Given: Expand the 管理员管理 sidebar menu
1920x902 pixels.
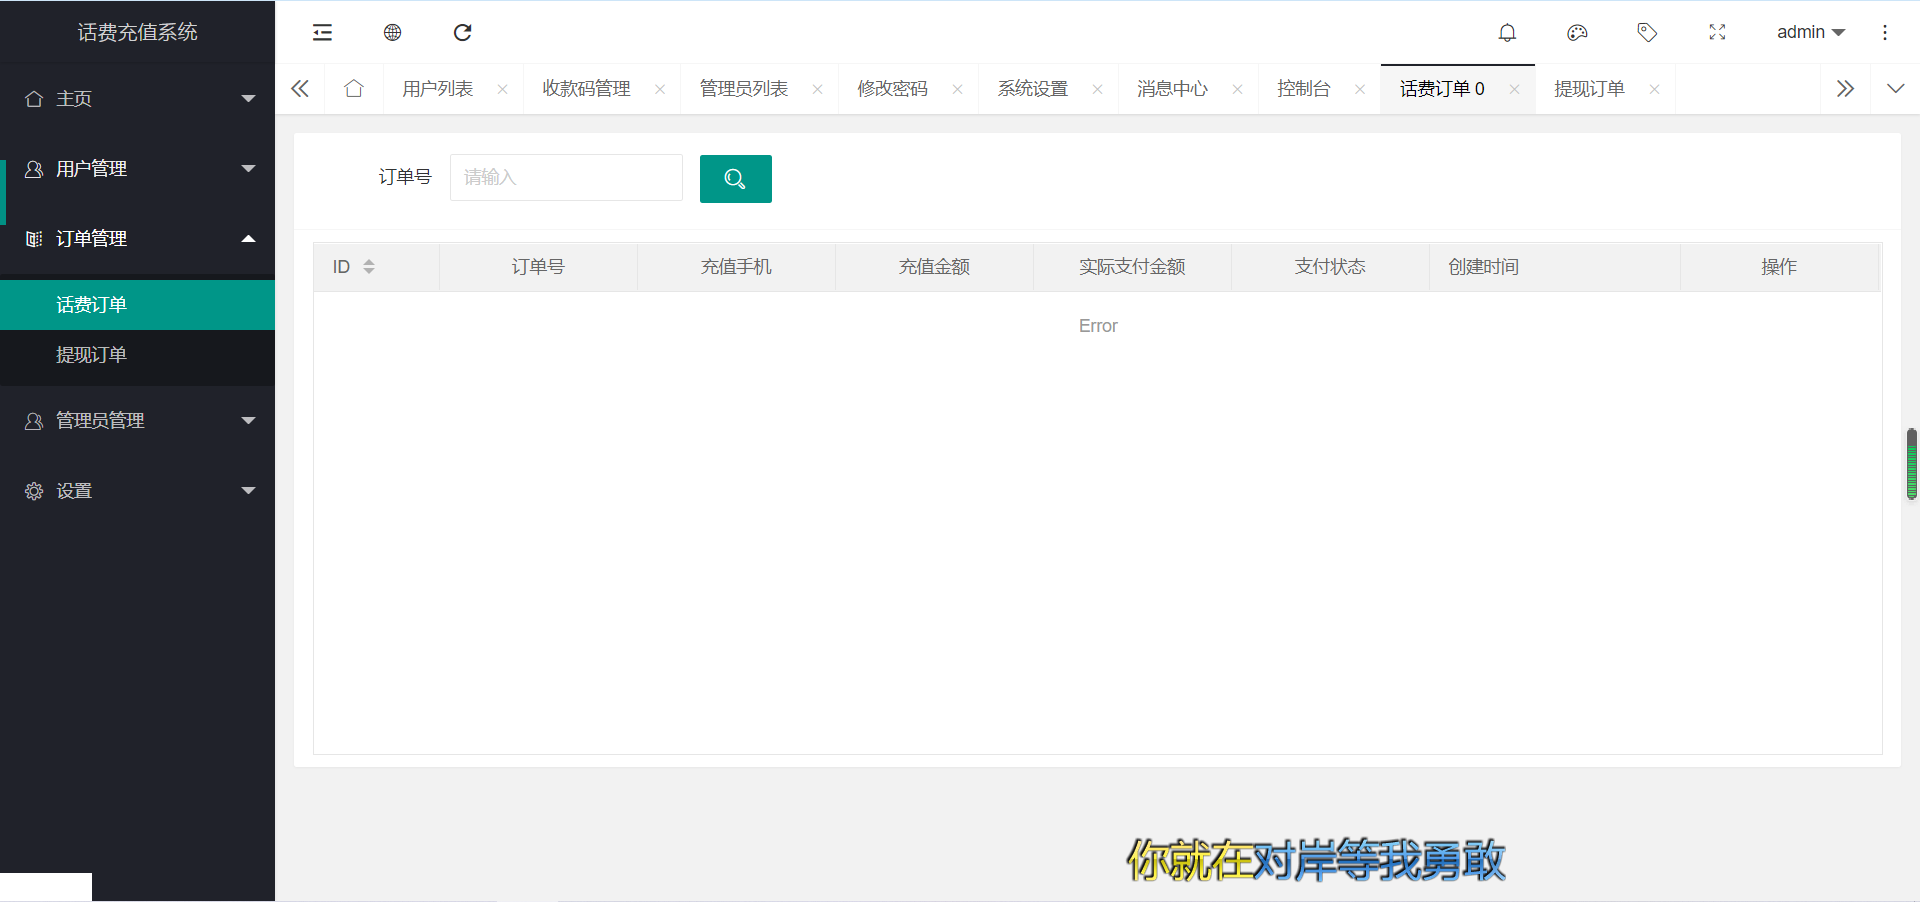Looking at the screenshot, I should click(137, 421).
